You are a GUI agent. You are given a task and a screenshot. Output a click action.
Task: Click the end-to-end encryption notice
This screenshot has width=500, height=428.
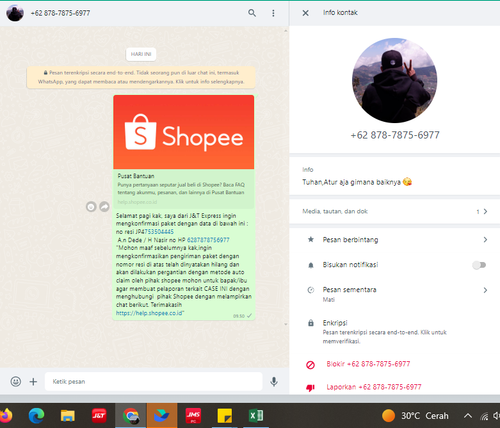point(141,77)
